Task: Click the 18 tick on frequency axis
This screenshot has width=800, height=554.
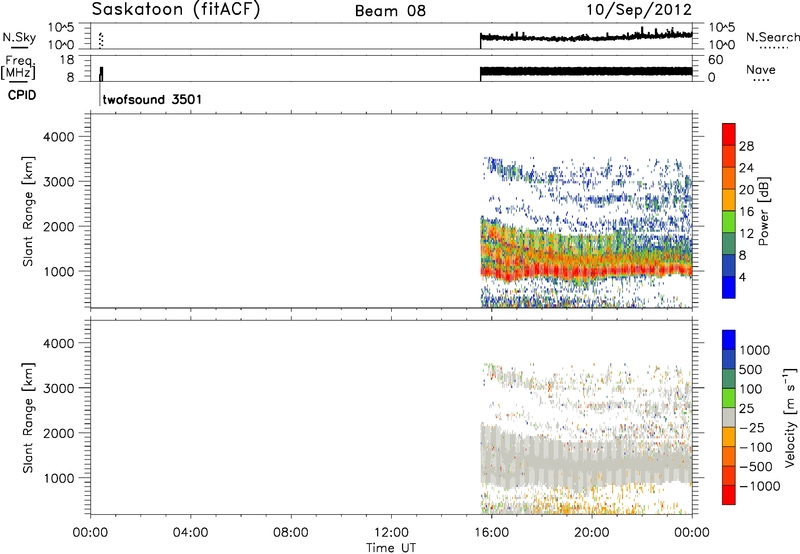Action: pos(67,60)
